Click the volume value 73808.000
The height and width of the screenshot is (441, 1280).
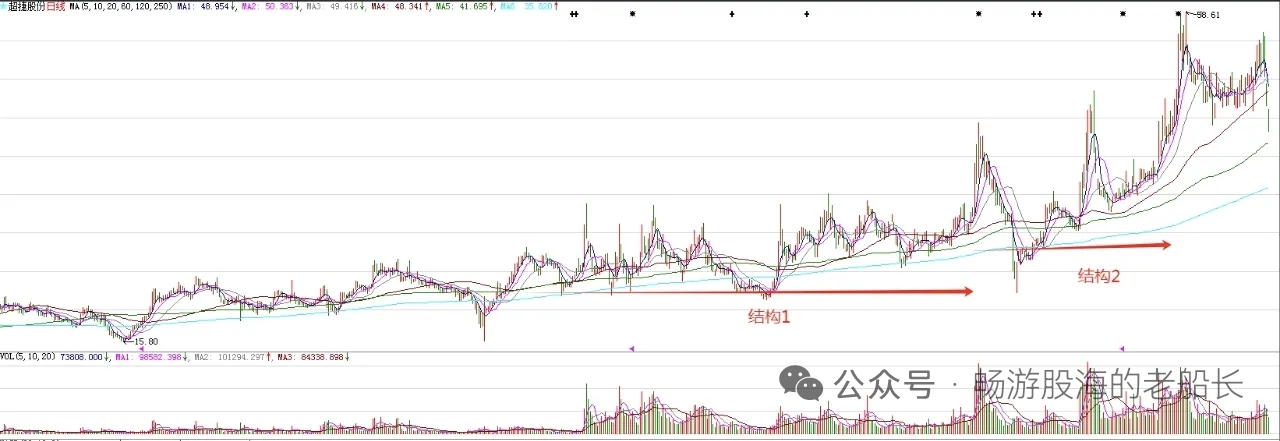82,357
